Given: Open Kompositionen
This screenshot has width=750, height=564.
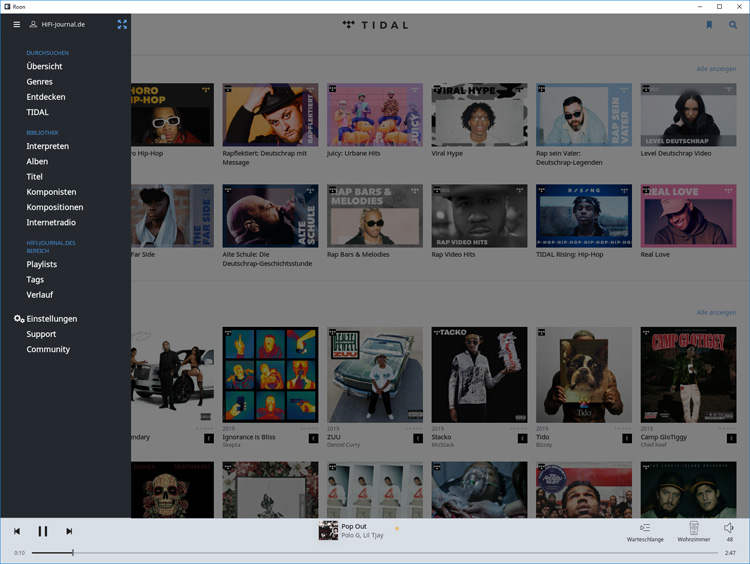Looking at the screenshot, I should click(x=55, y=208).
